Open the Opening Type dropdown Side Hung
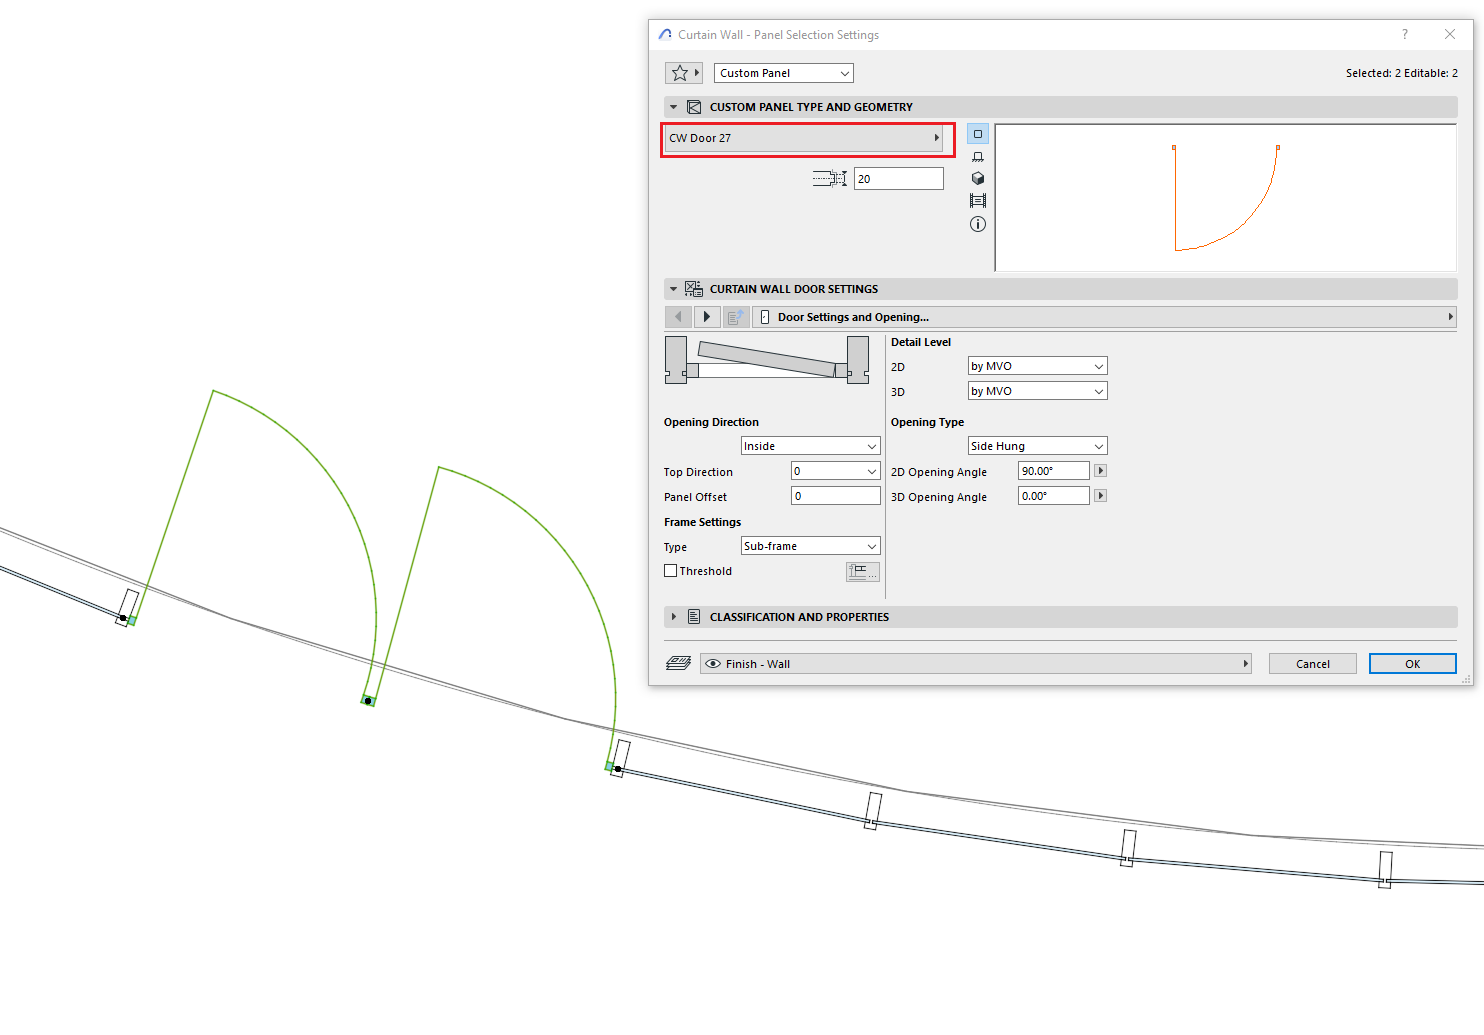This screenshot has height=1035, width=1484. [1037, 446]
